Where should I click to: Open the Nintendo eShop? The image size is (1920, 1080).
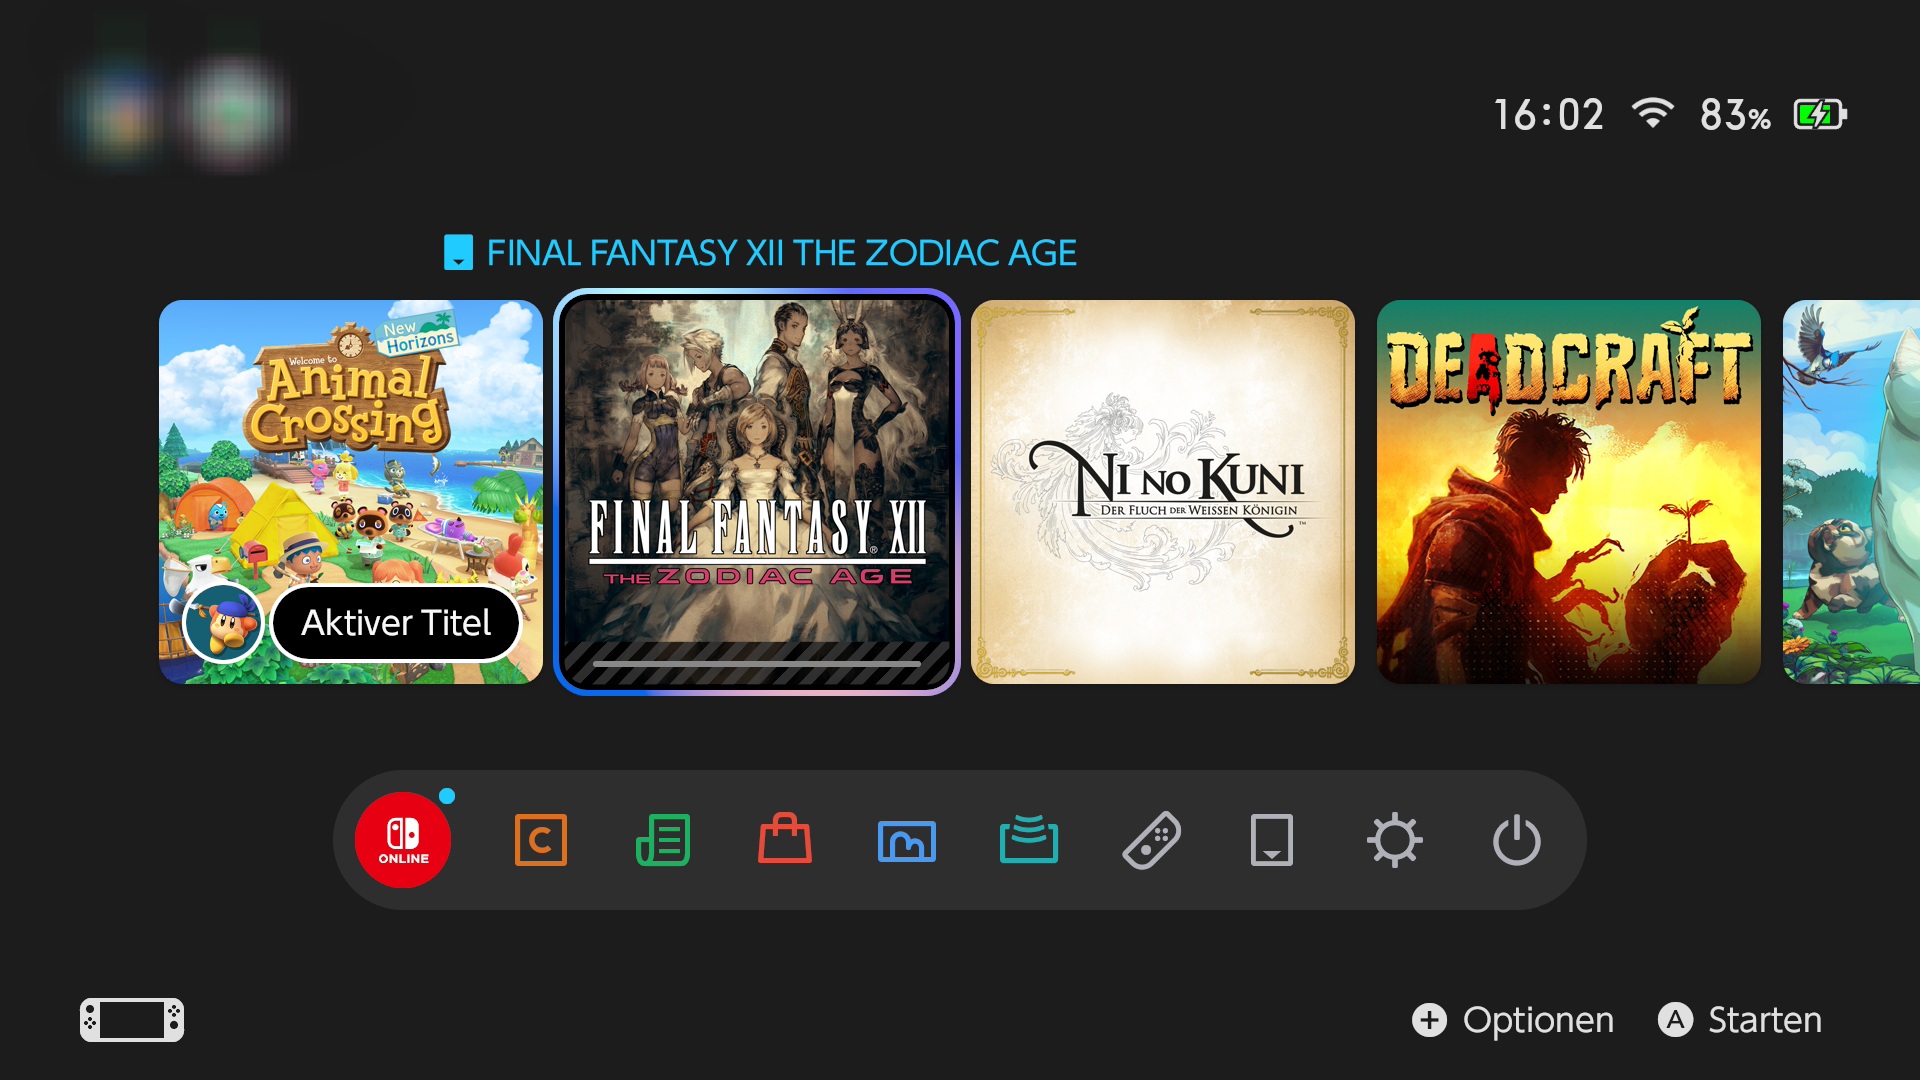[785, 840]
